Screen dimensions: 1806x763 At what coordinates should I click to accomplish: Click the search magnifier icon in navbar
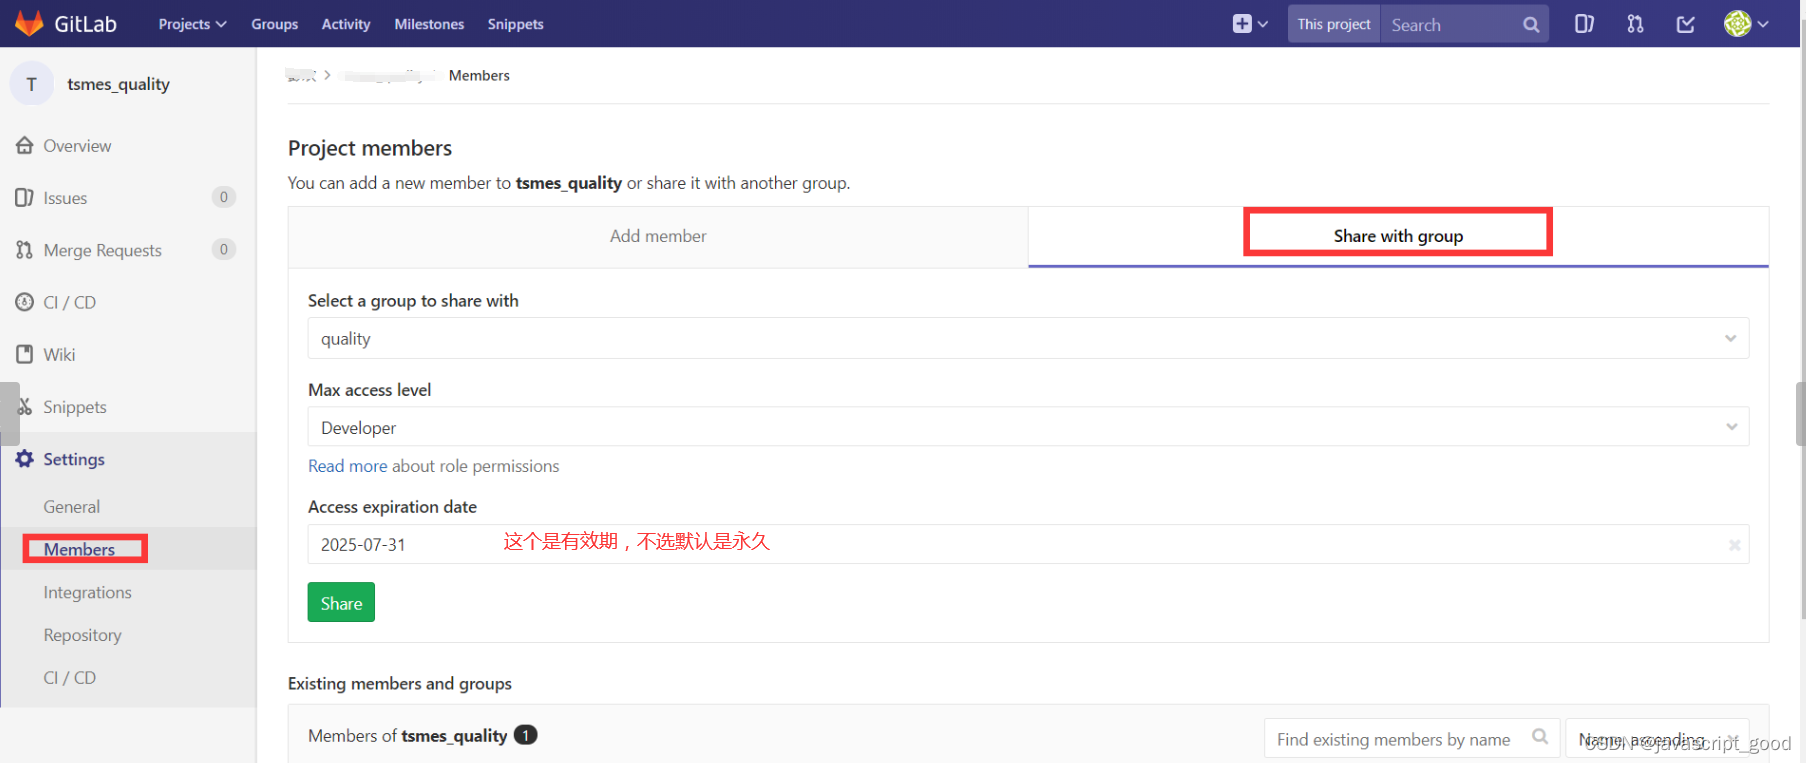pos(1531,25)
